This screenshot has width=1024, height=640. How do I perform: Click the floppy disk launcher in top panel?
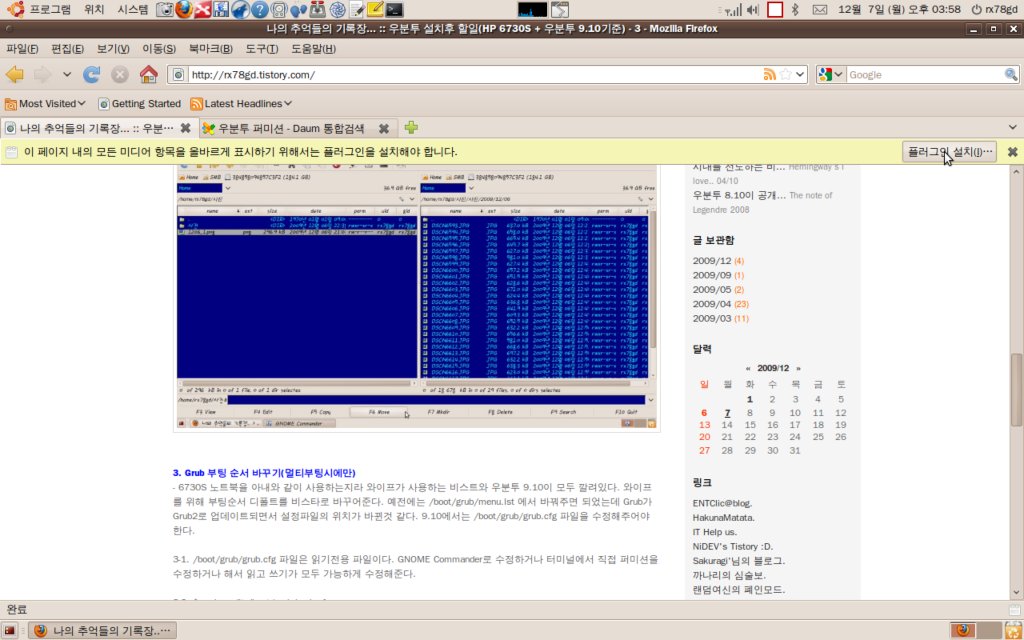pyautogui.click(x=221, y=9)
